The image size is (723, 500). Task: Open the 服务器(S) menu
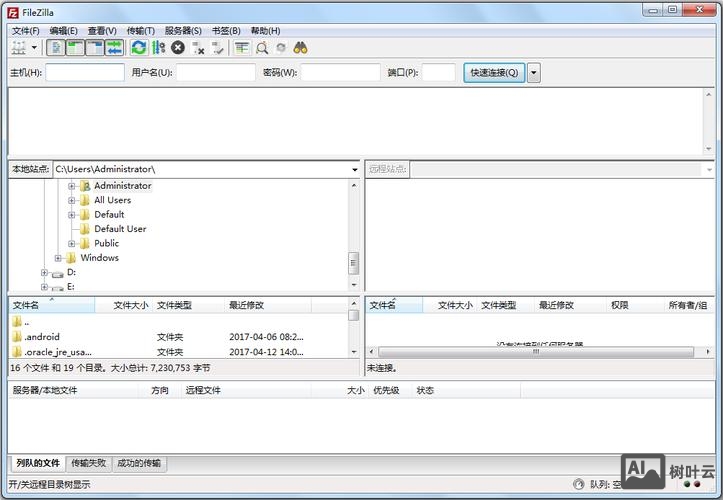click(x=183, y=31)
